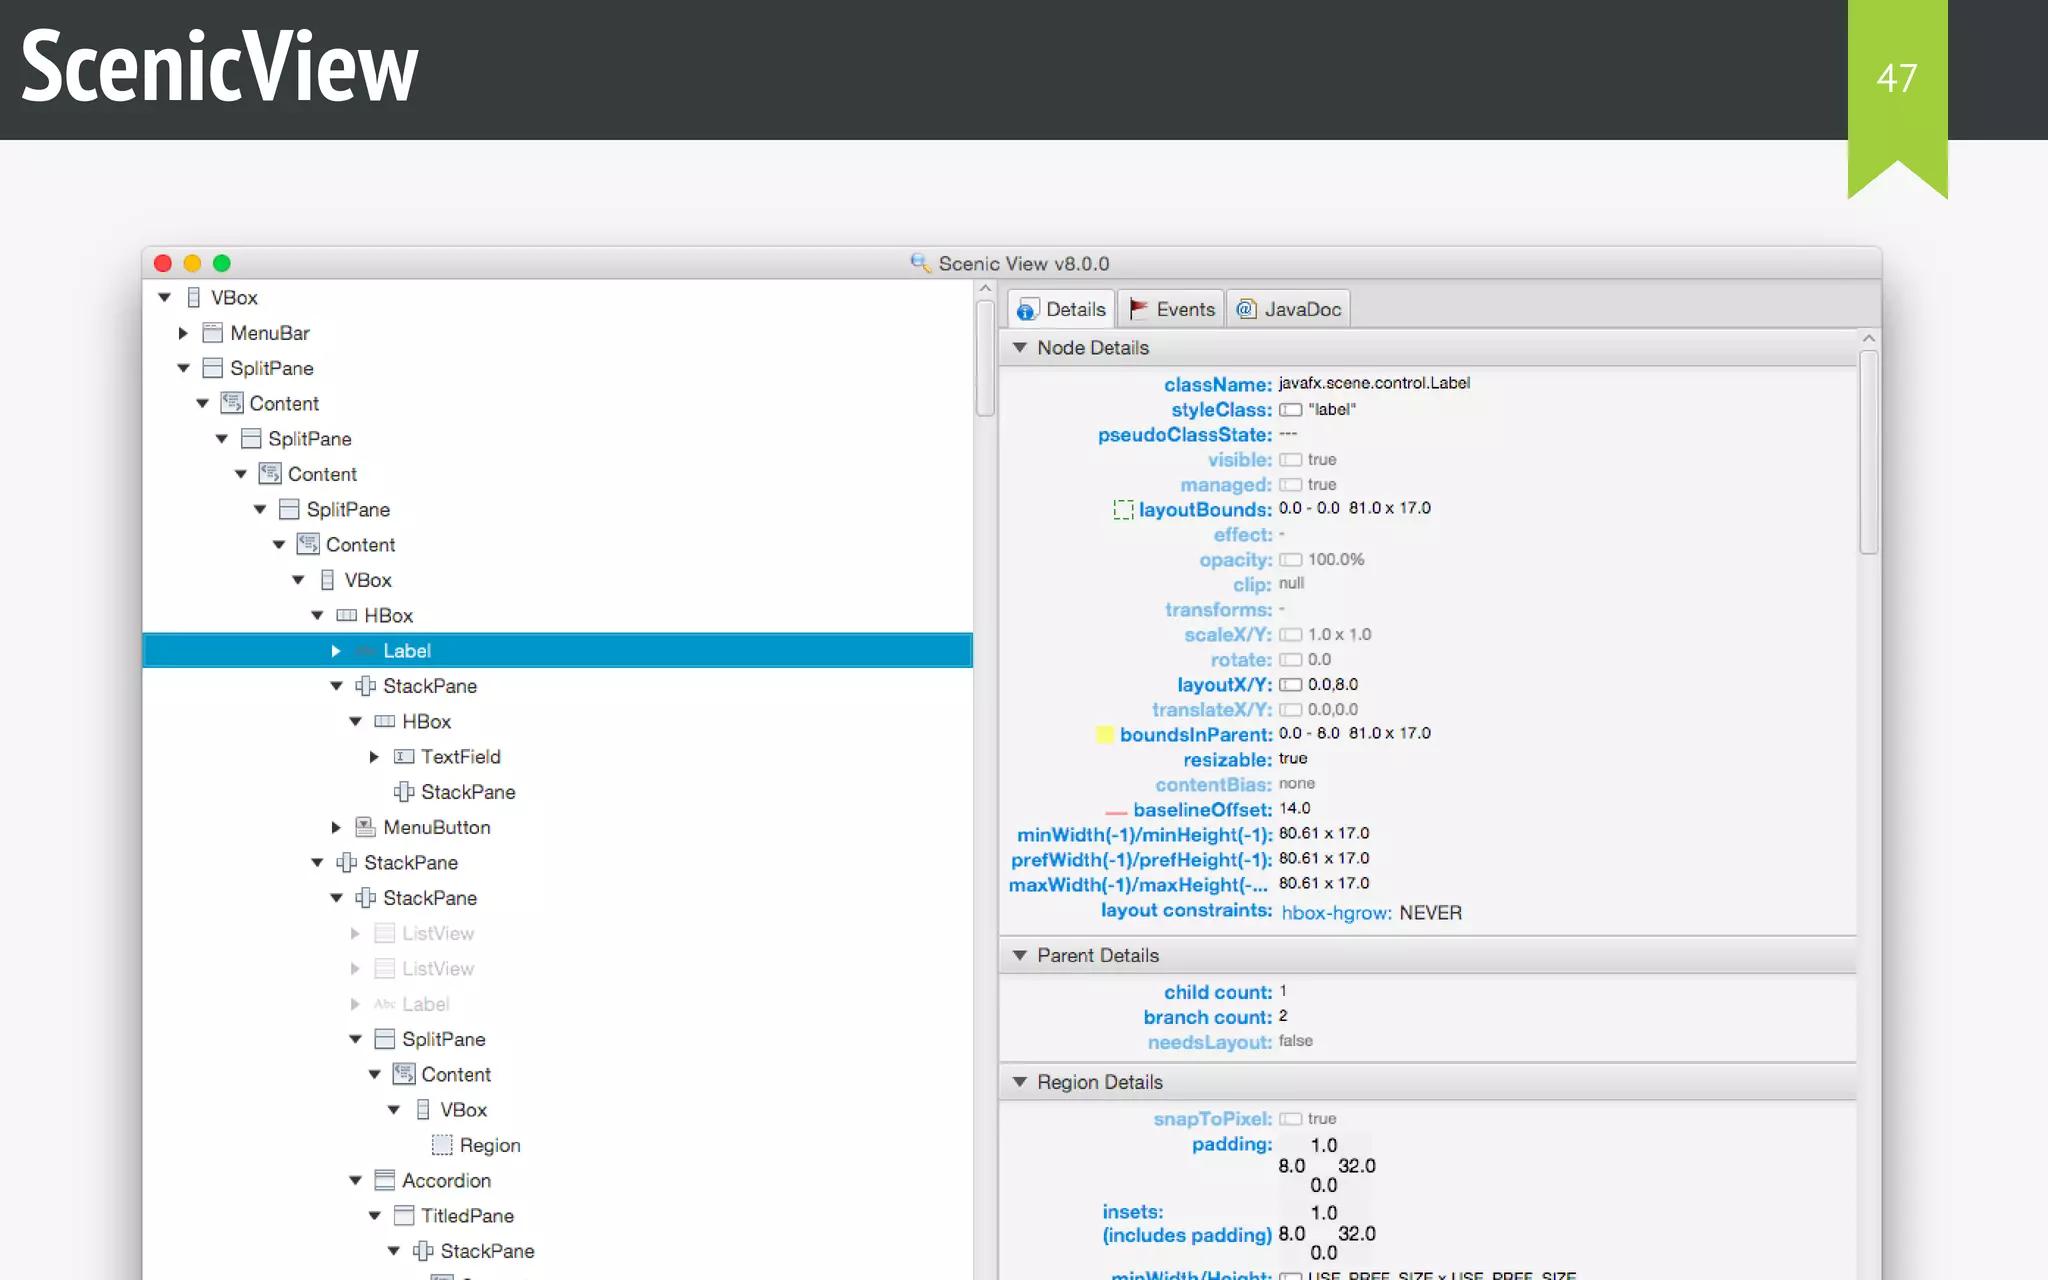2048x1280 pixels.
Task: Click the Accordion node icon
Action: pos(384,1181)
